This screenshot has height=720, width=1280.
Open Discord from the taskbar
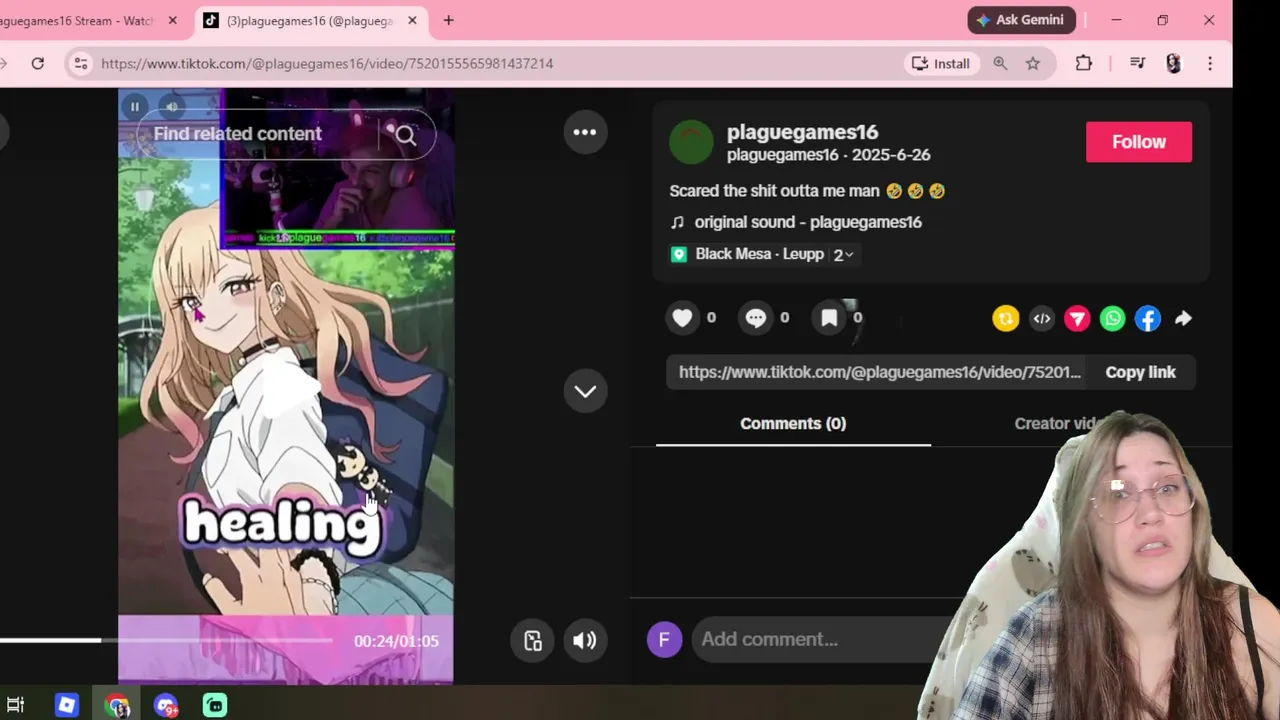point(166,706)
